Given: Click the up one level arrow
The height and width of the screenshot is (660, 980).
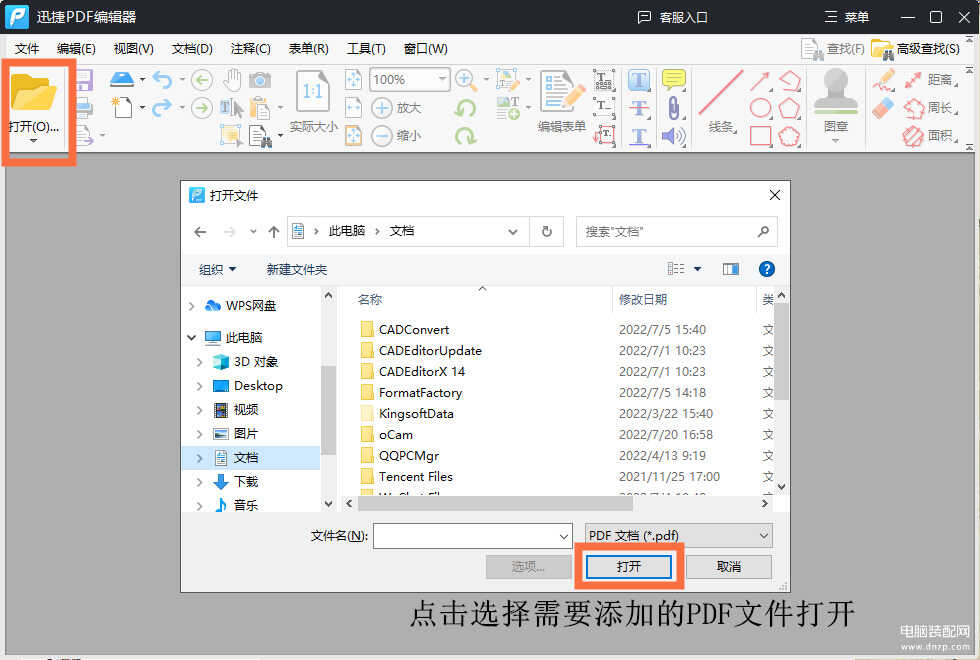Looking at the screenshot, I should [x=274, y=232].
